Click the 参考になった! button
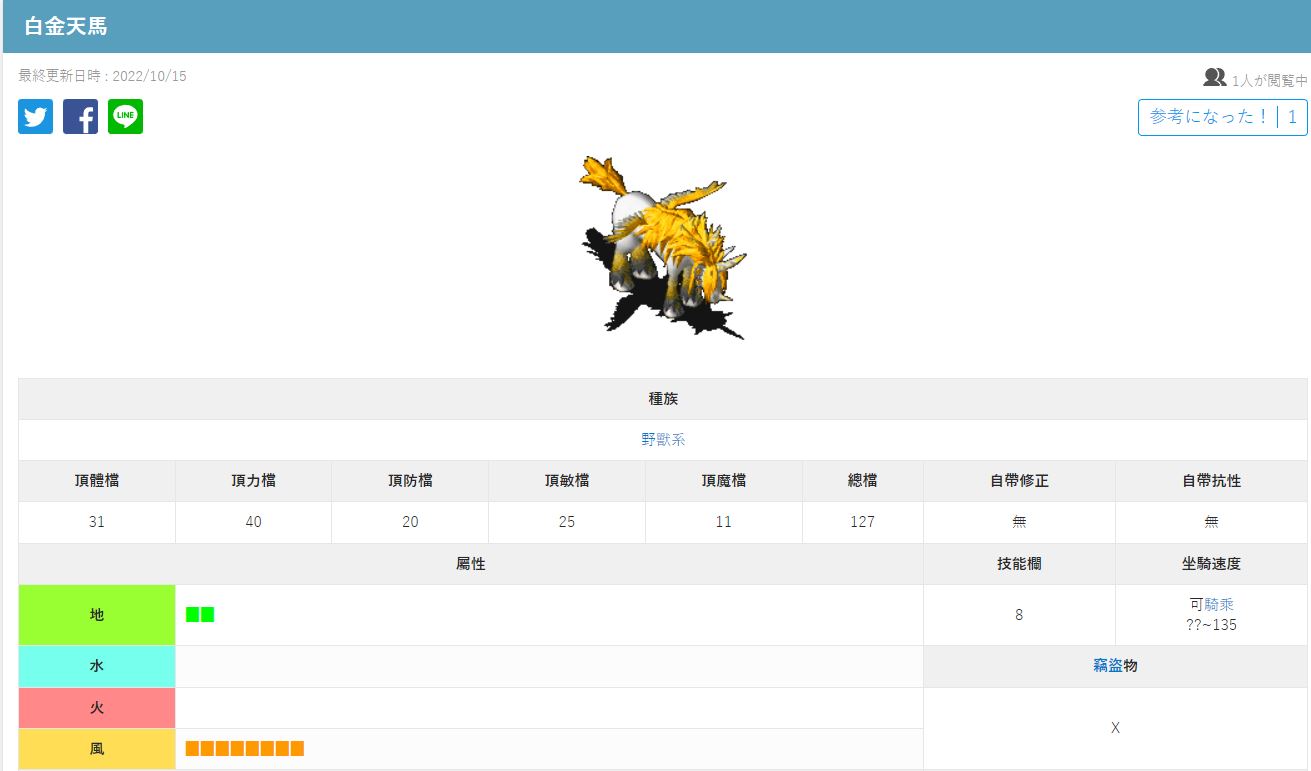 tap(1222, 117)
